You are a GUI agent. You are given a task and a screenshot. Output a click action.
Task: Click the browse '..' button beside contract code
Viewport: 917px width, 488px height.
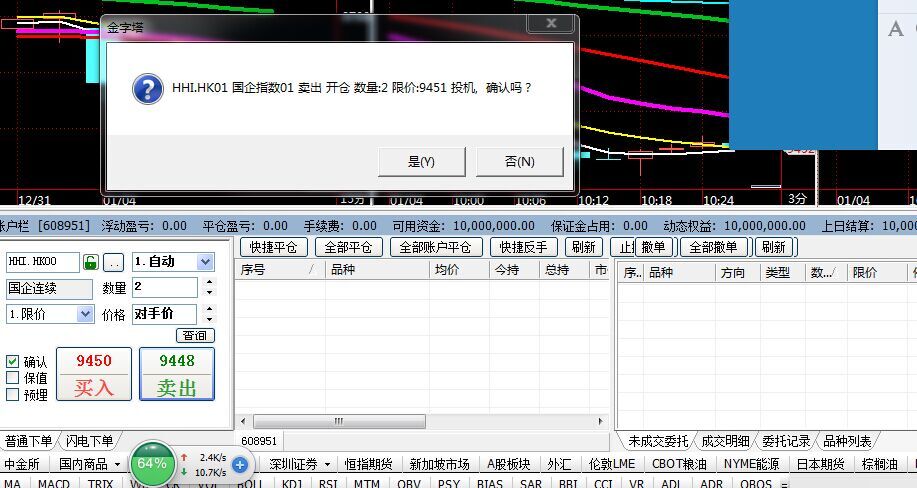pyautogui.click(x=114, y=262)
